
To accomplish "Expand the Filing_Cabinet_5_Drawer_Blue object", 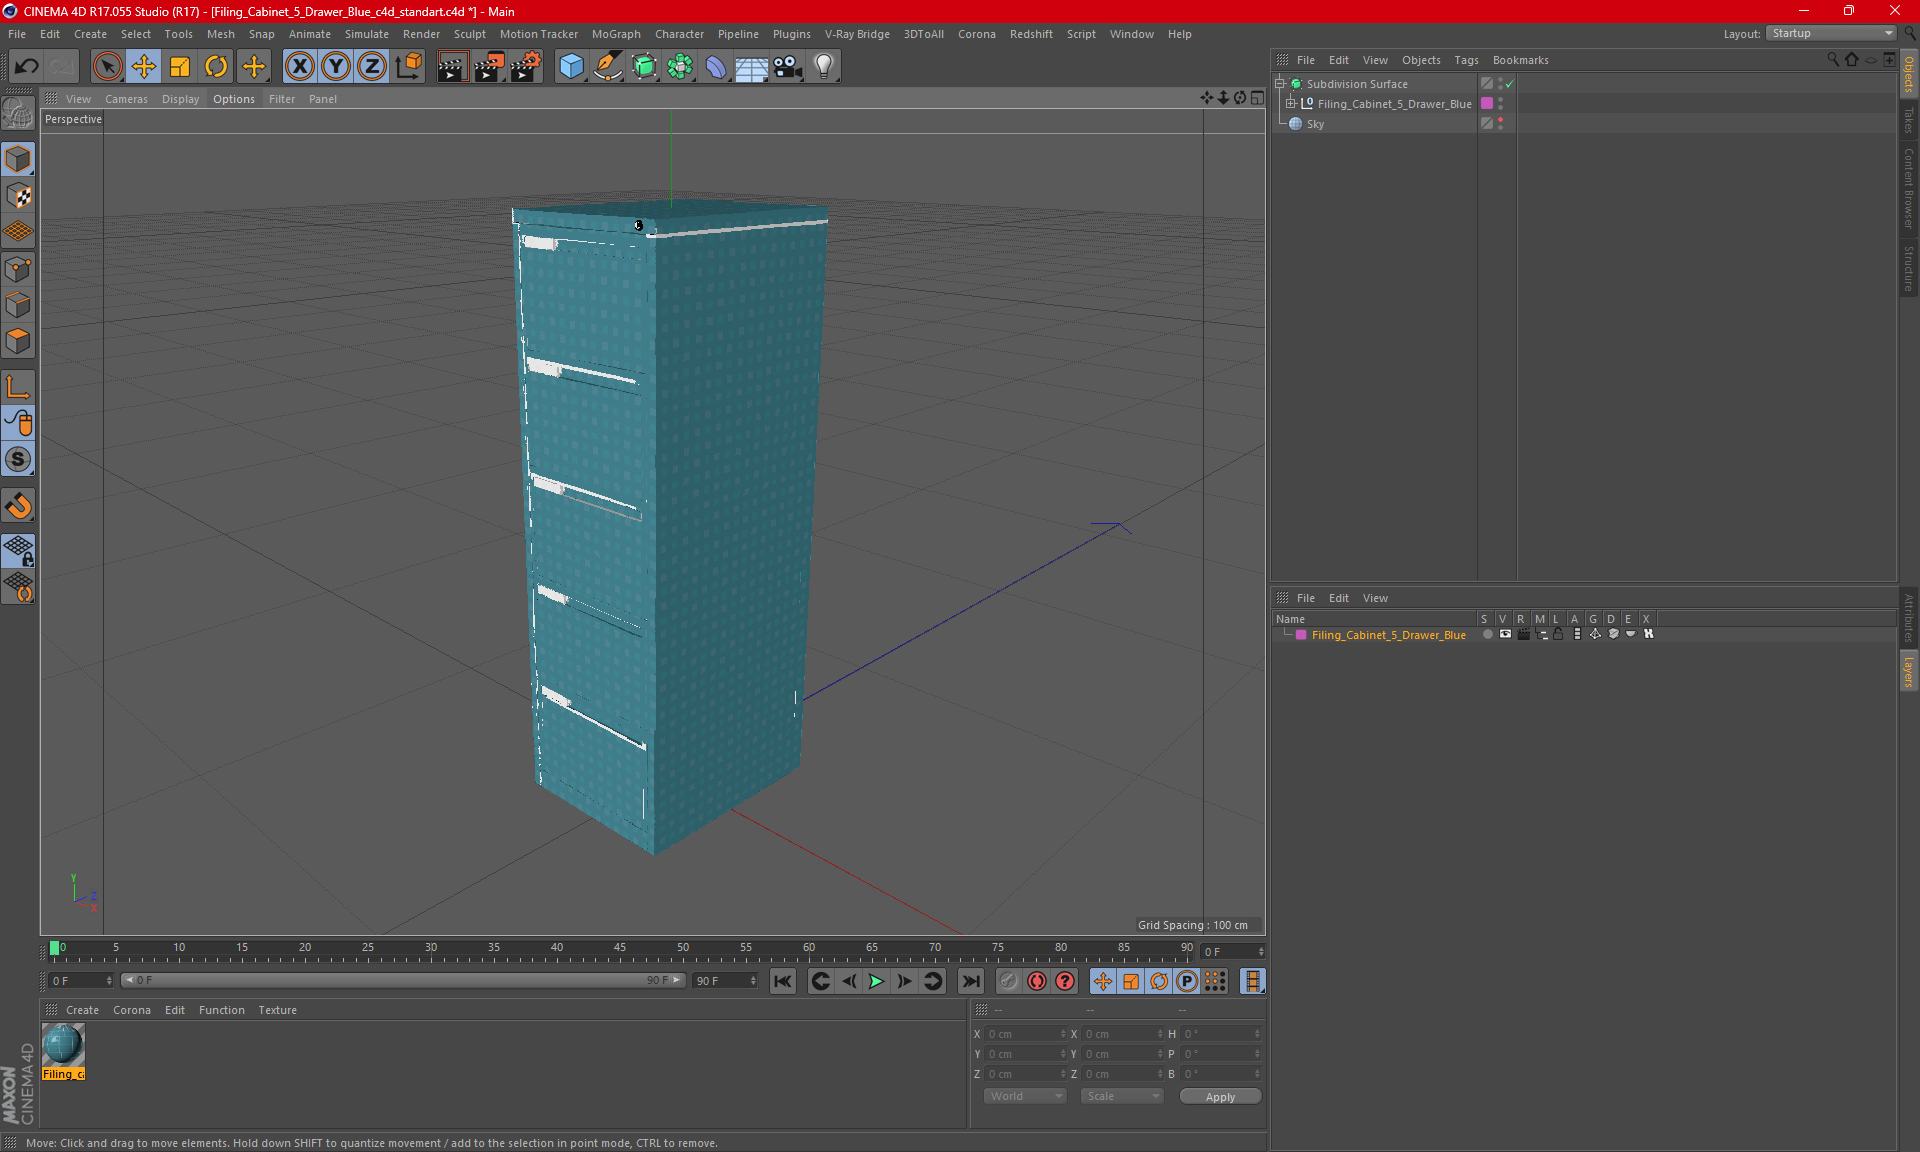I will coord(1291,104).
